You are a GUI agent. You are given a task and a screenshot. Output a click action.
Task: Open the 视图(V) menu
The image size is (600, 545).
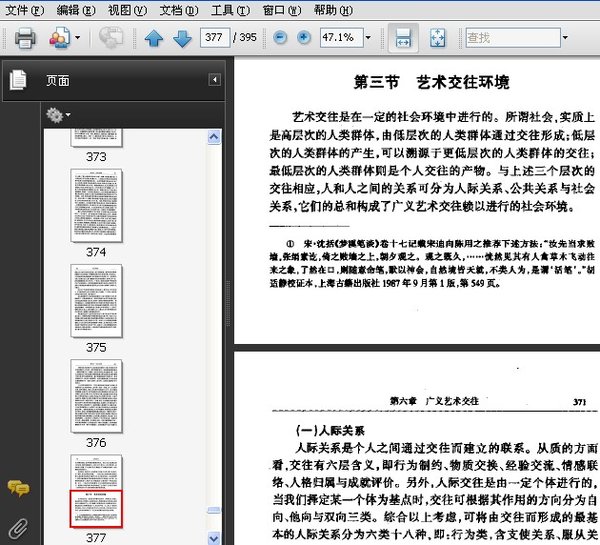127,10
